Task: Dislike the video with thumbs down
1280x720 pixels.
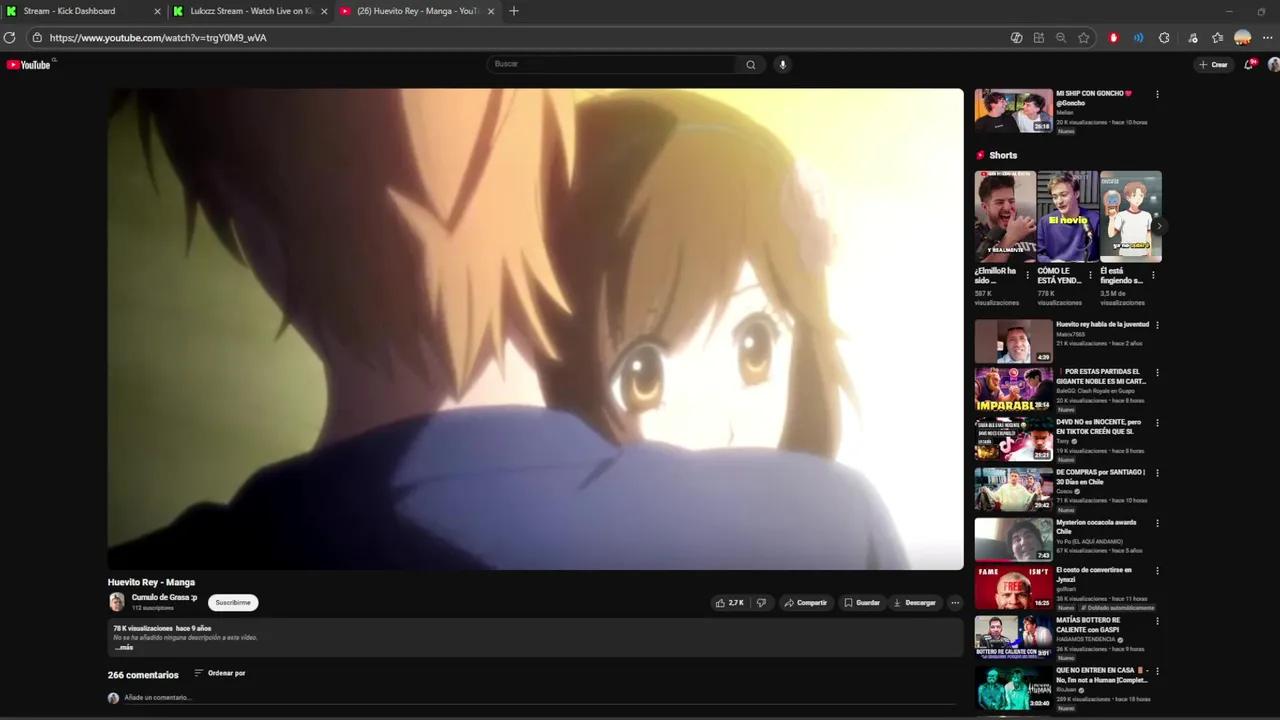Action: 761,603
